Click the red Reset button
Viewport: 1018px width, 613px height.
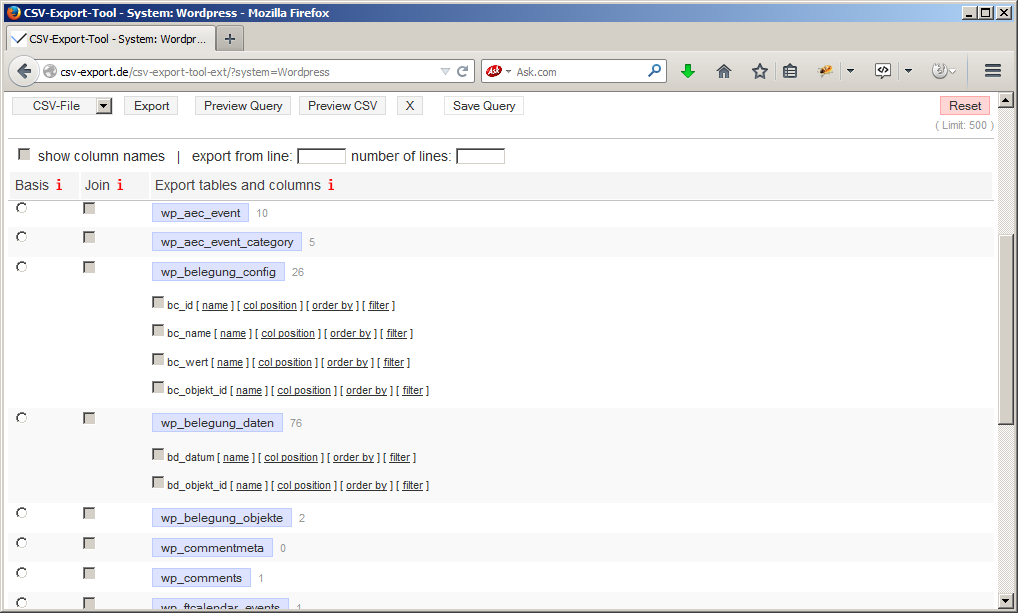coord(965,106)
